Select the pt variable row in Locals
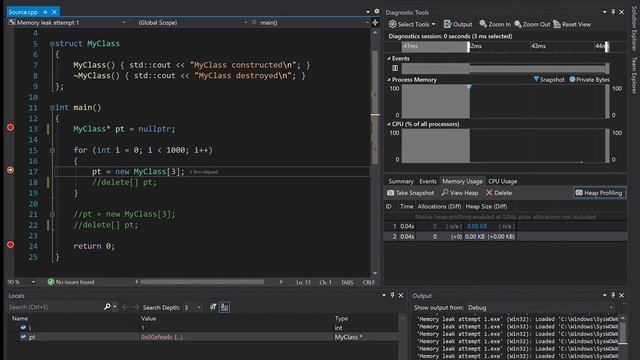The width and height of the screenshot is (640, 360). coord(202,337)
